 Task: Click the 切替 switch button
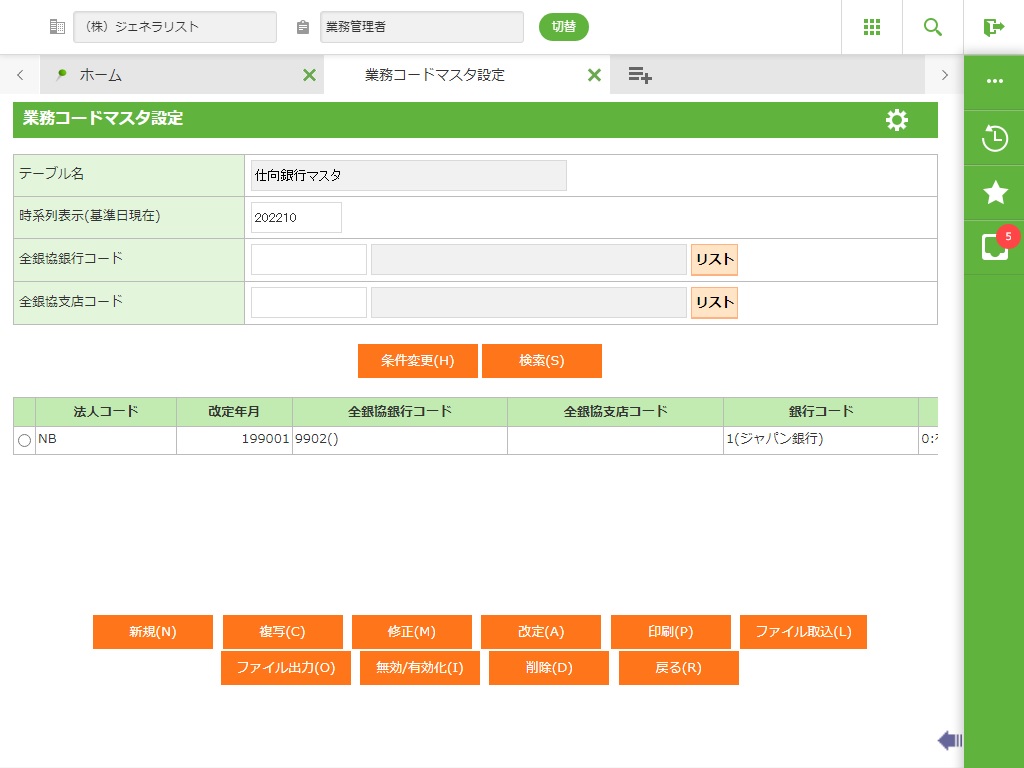(x=564, y=27)
